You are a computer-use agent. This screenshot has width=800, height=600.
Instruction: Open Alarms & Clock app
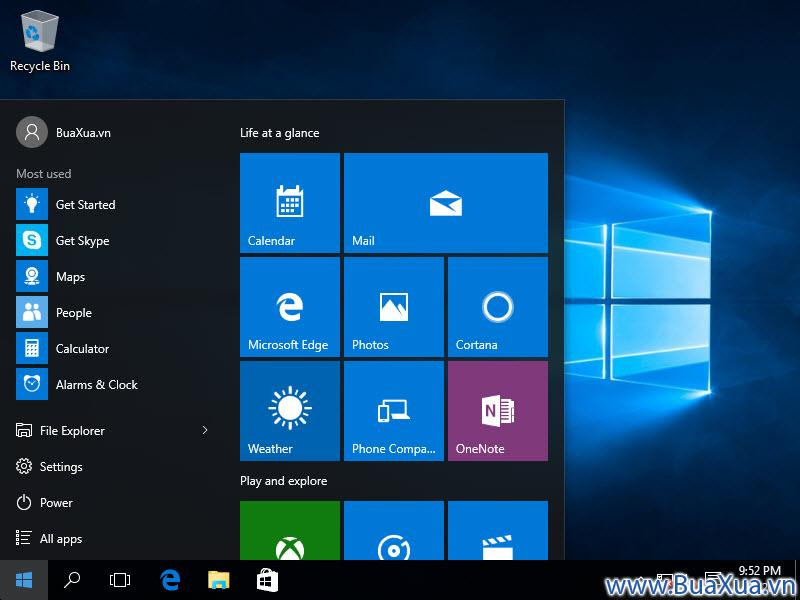click(x=96, y=385)
